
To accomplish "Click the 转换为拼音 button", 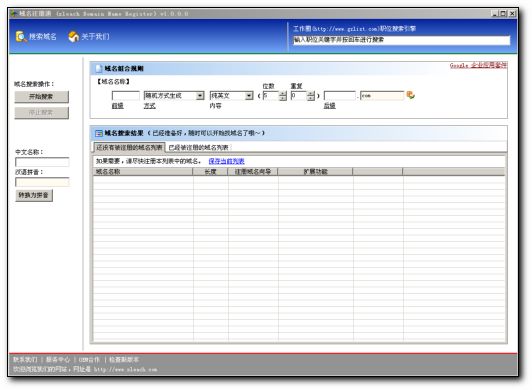I will coord(34,195).
